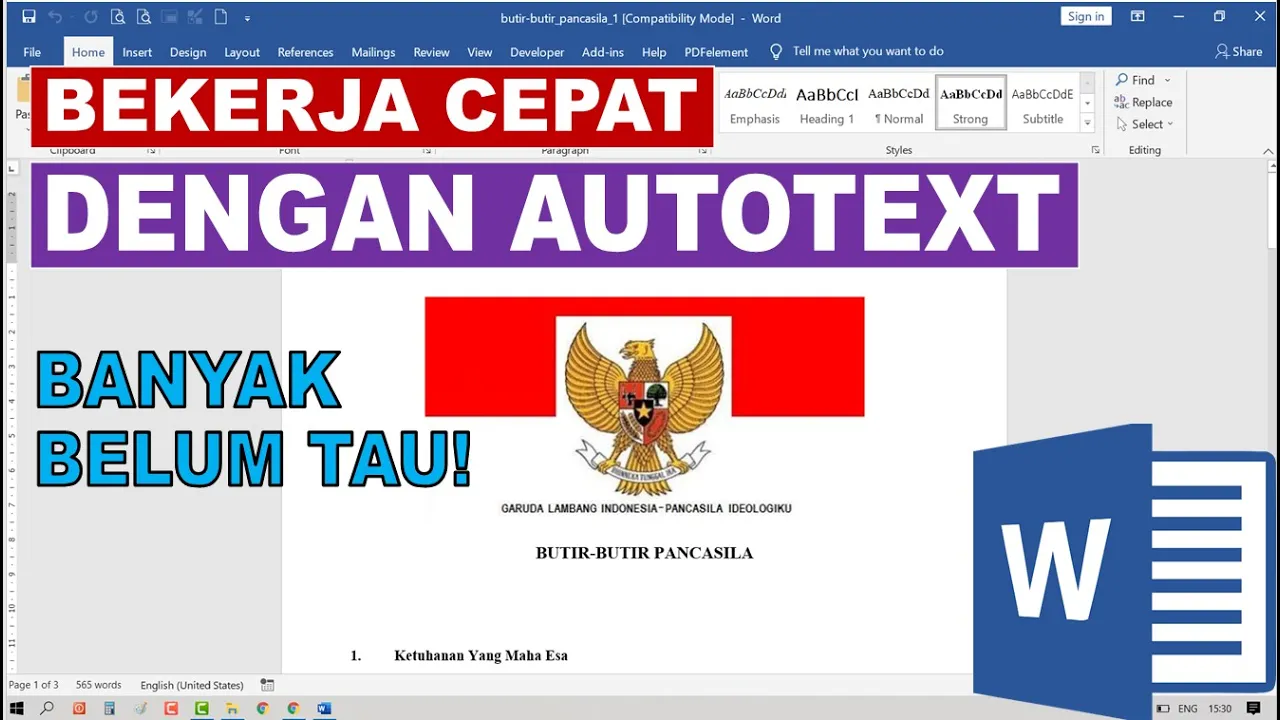Image resolution: width=1280 pixels, height=720 pixels.
Task: Open File Explorer from the taskbar
Action: click(x=232, y=708)
